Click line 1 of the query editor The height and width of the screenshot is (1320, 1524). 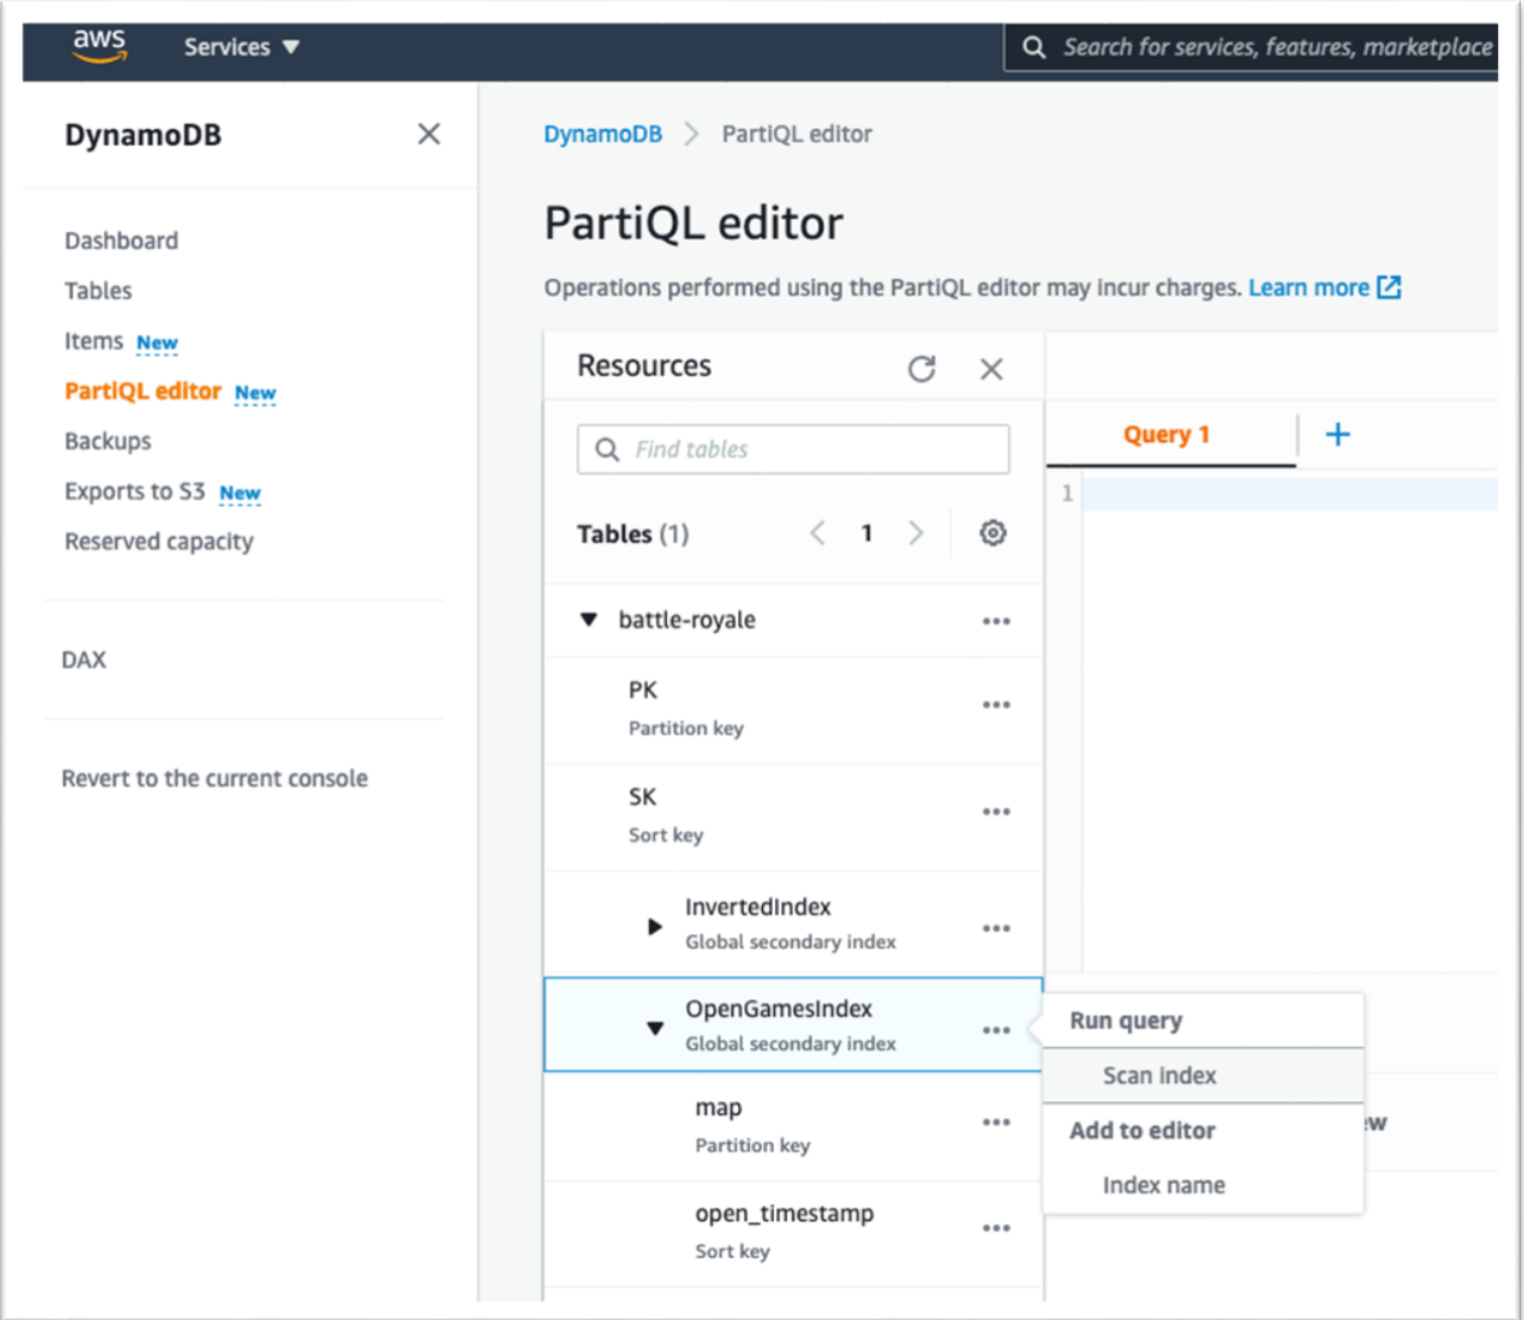coord(1289,494)
